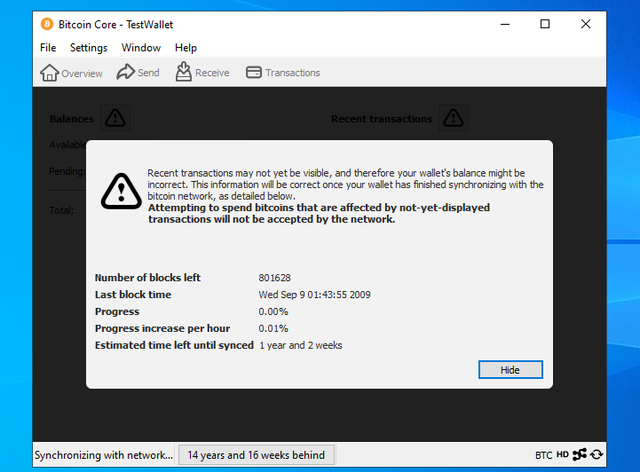Close the Bitcoin Core window
640x472 pixels.
pos(586,24)
